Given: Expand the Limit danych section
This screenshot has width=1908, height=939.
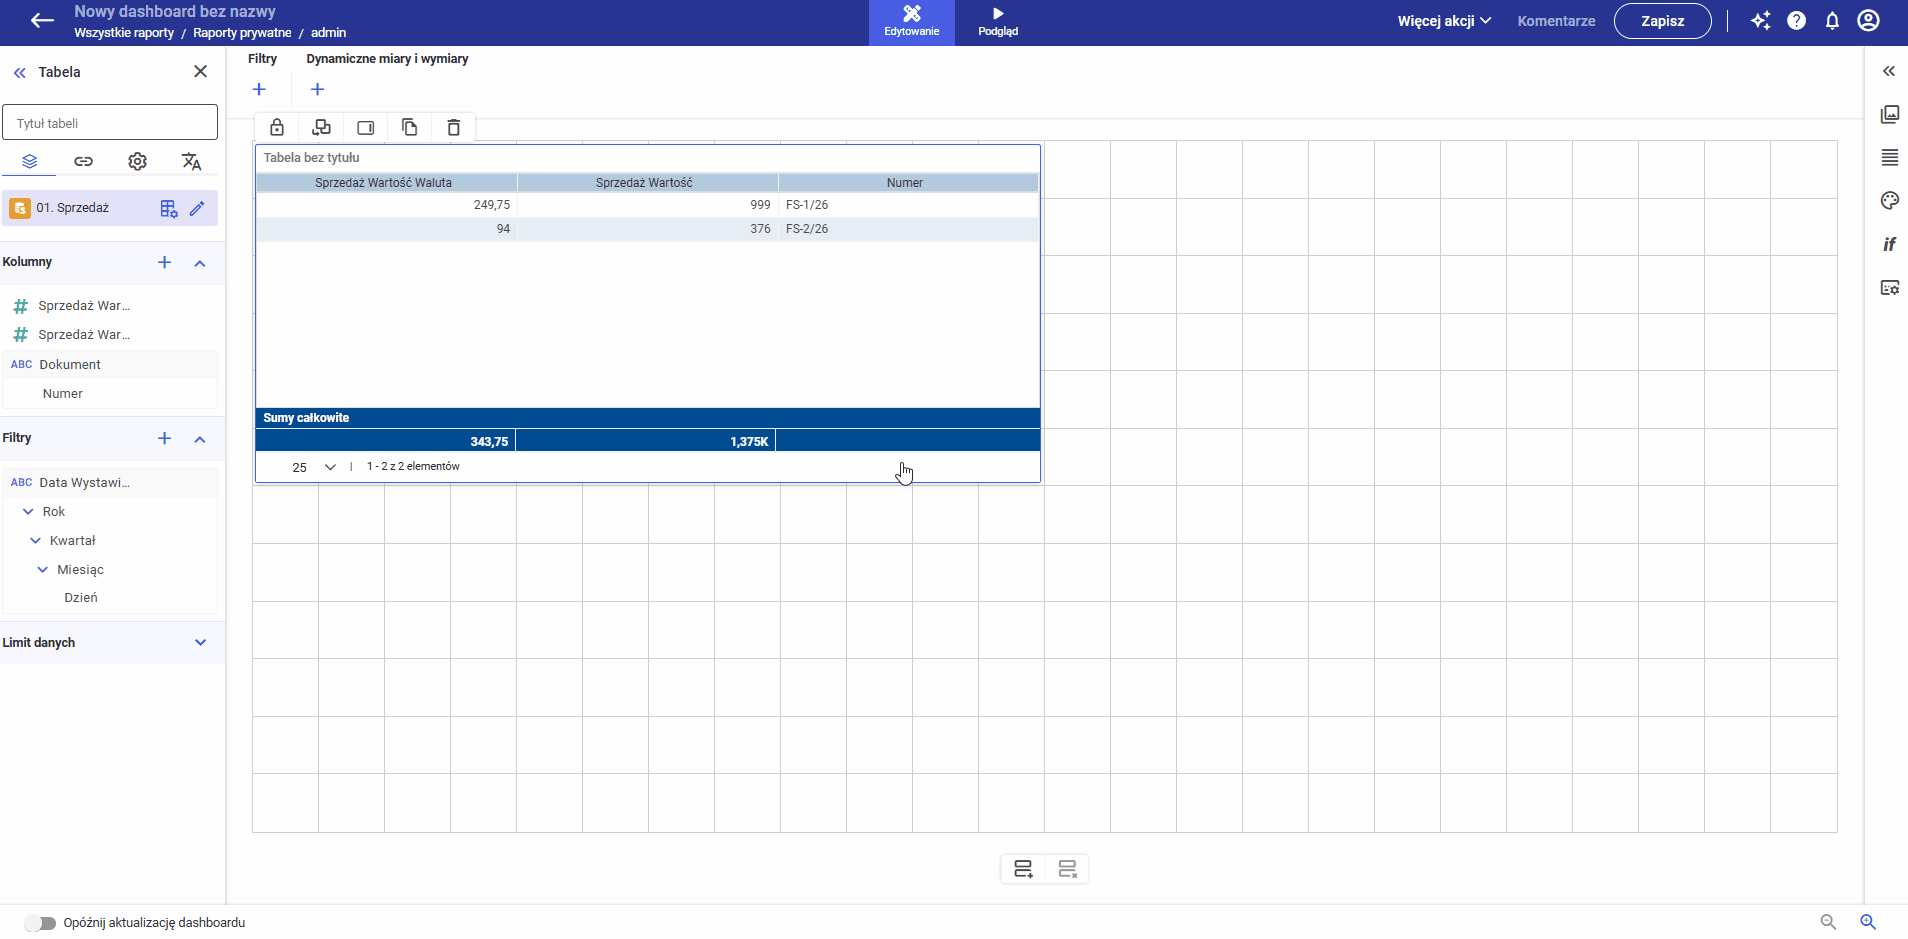Looking at the screenshot, I should (200, 643).
